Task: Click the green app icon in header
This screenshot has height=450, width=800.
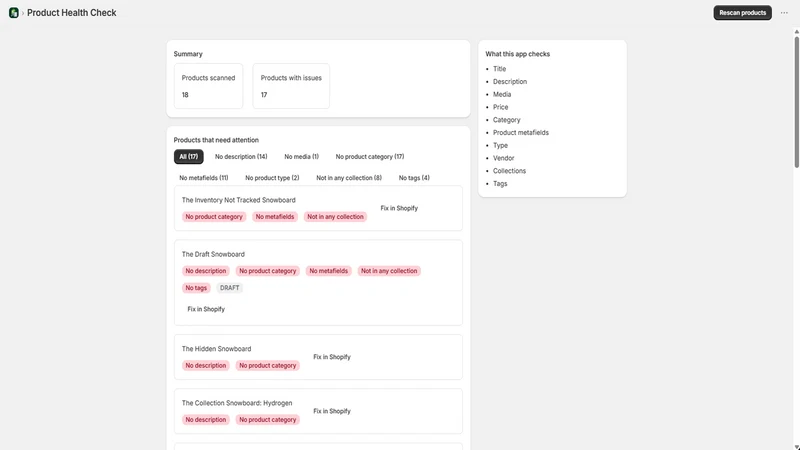Action: [14, 13]
